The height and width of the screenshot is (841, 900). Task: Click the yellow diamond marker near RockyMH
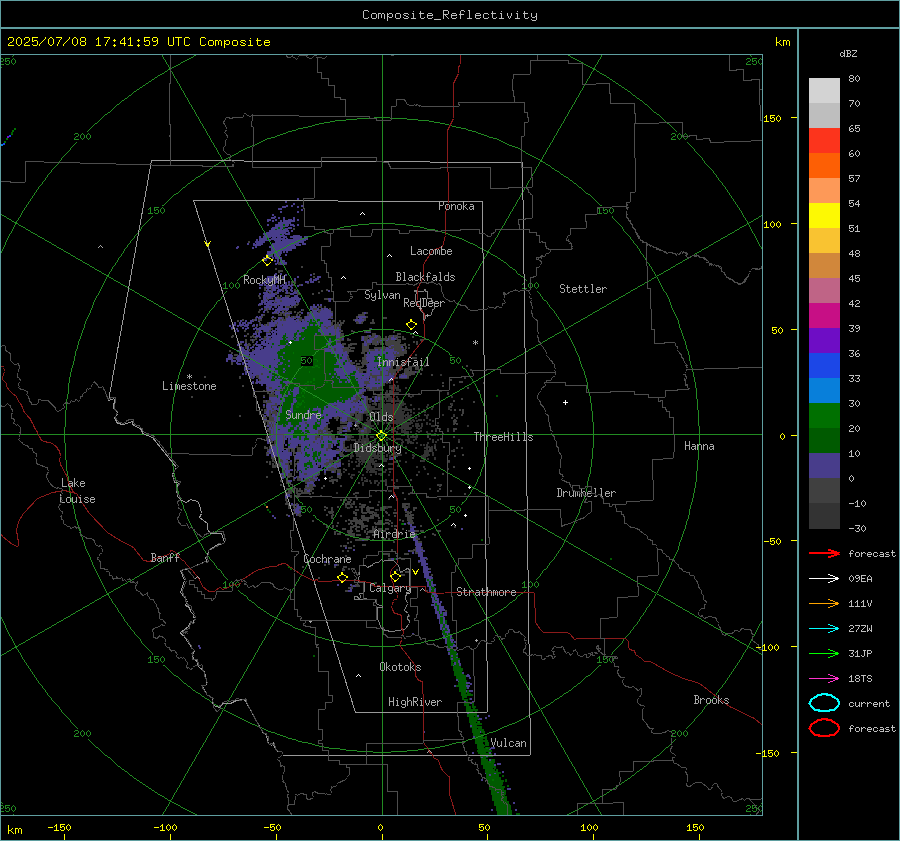267,261
